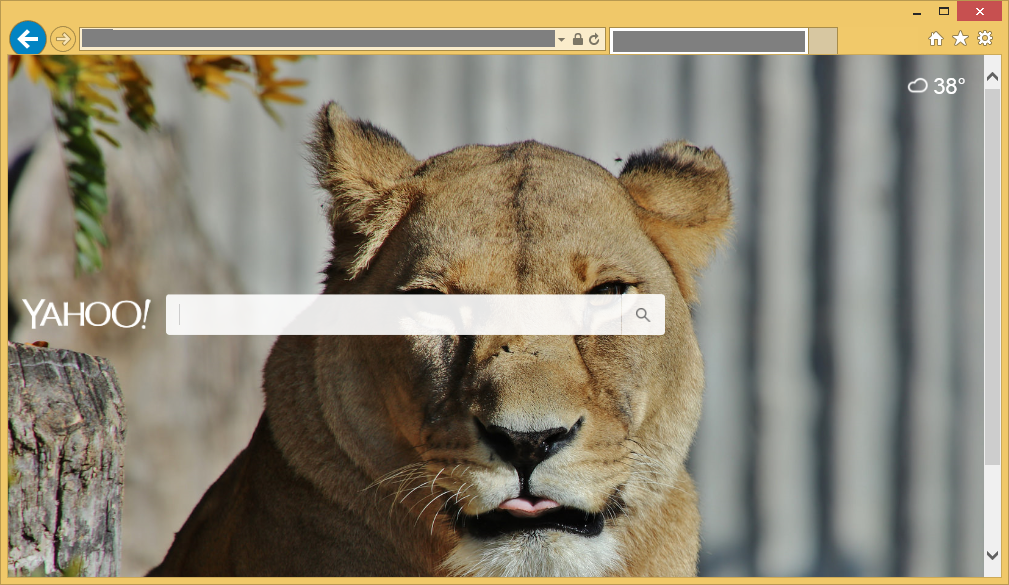This screenshot has width=1009, height=585.
Task: Click the security lock icon
Action: coord(578,39)
